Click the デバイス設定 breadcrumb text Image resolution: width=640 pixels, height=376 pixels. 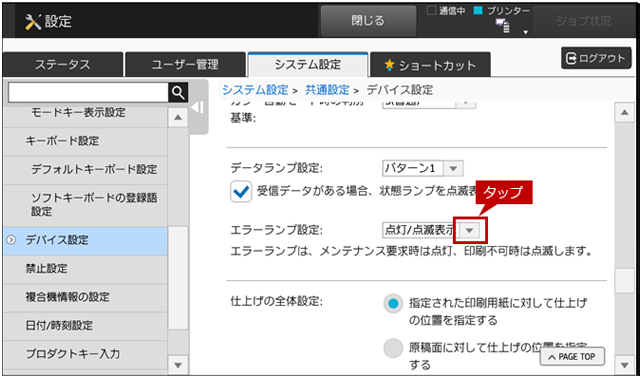[x=400, y=90]
